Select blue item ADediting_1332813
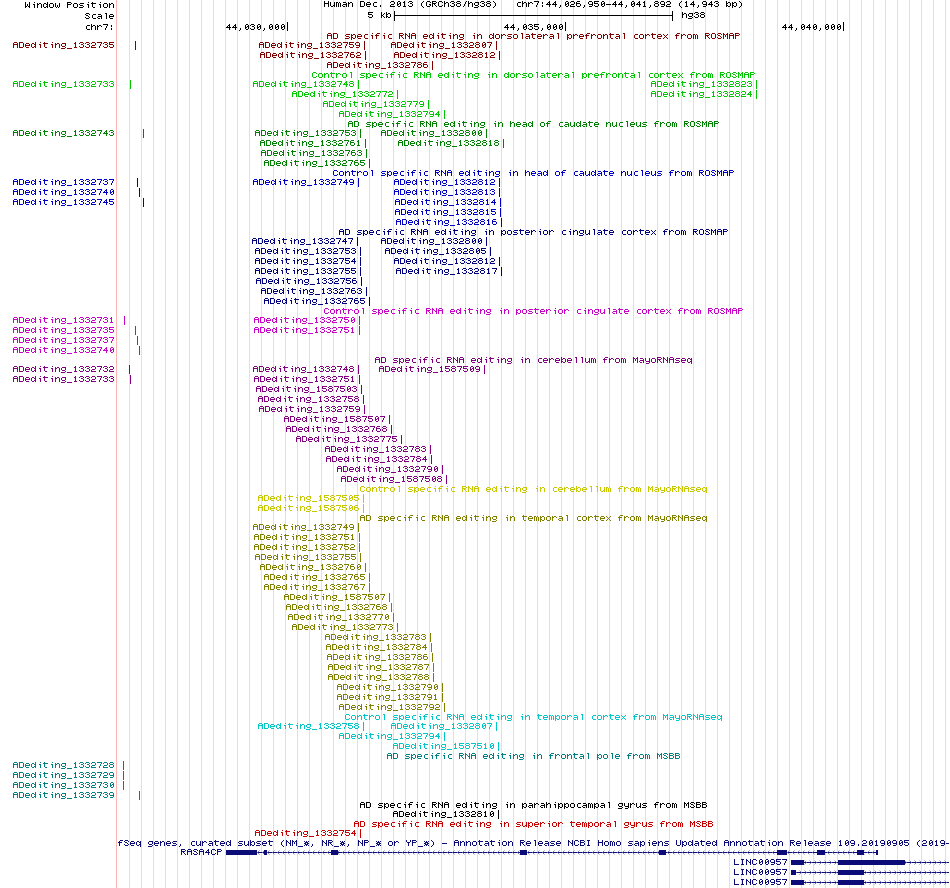 click(444, 192)
